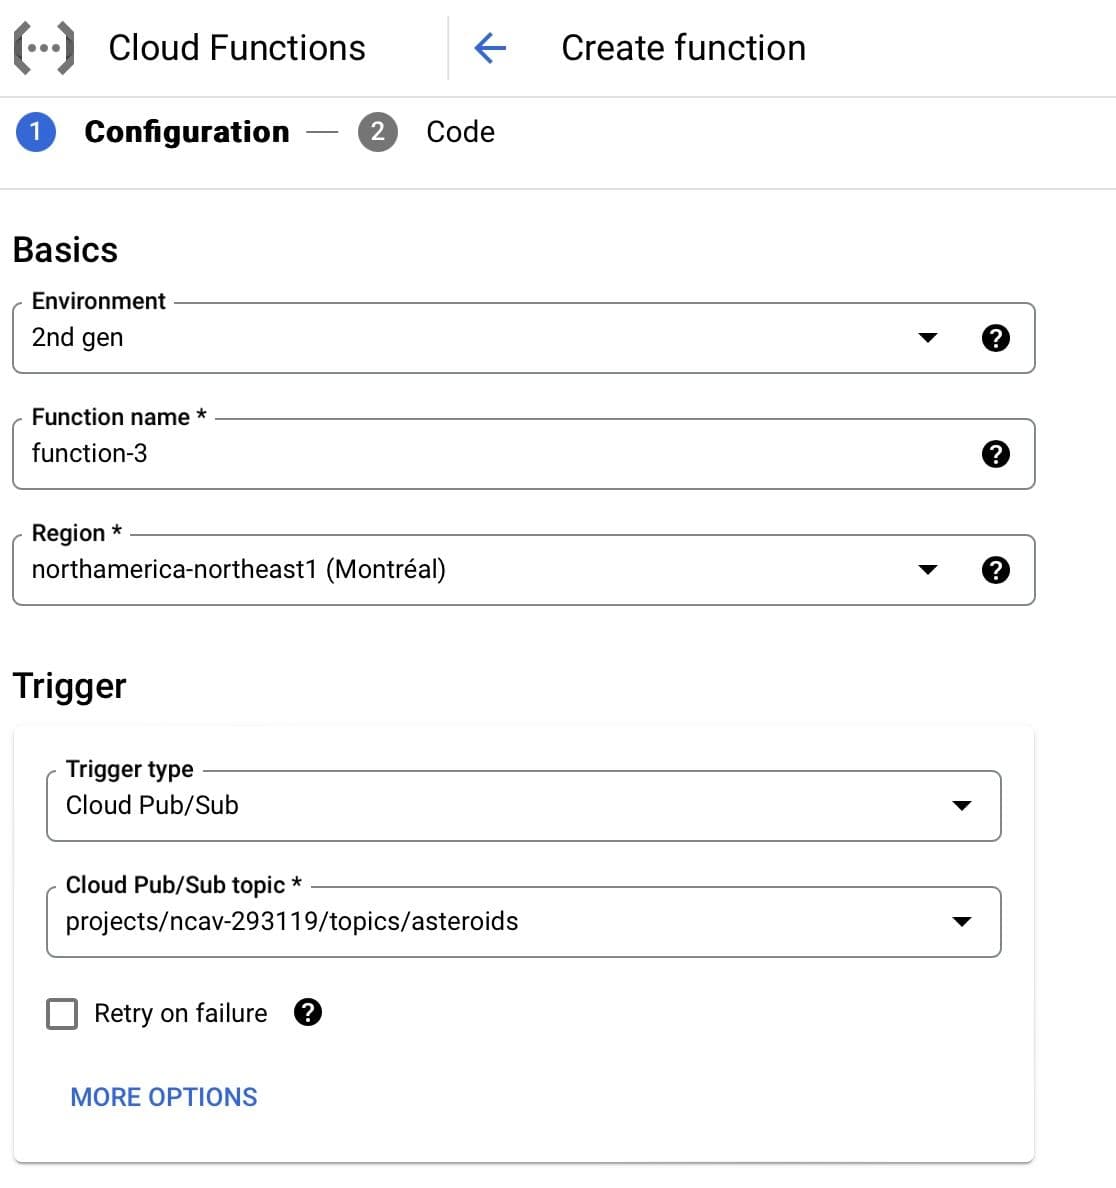Screen dimensions: 1116x1188
Task: Click the Retry on failure label
Action: point(181,1014)
